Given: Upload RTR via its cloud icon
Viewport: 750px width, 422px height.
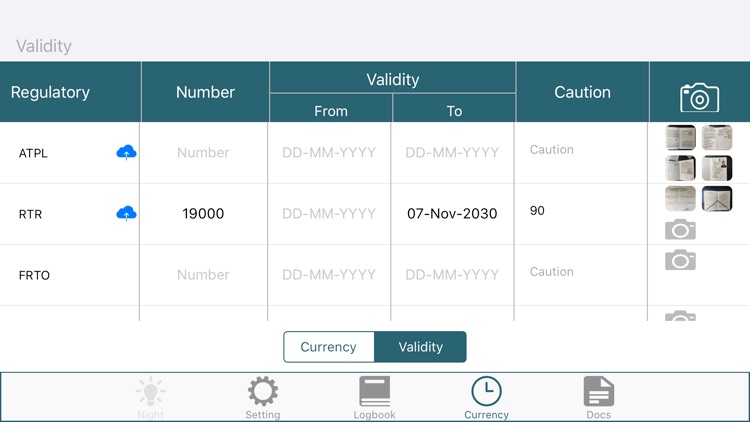Looking at the screenshot, I should coord(126,213).
